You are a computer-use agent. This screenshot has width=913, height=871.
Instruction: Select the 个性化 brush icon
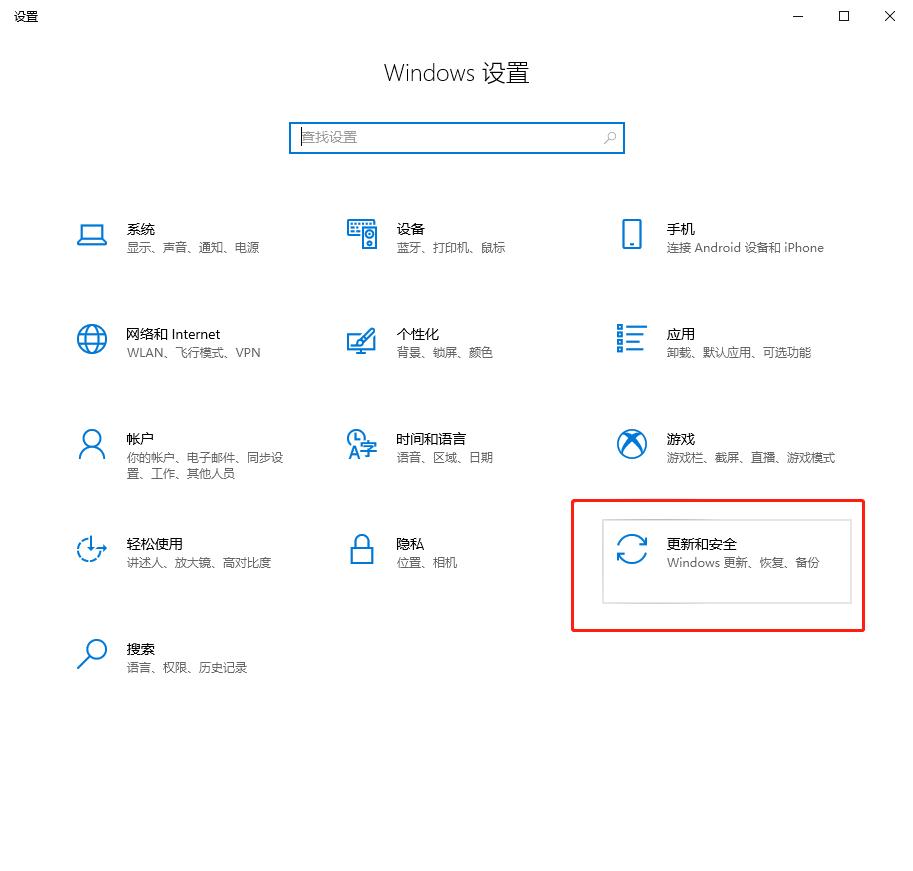point(361,339)
